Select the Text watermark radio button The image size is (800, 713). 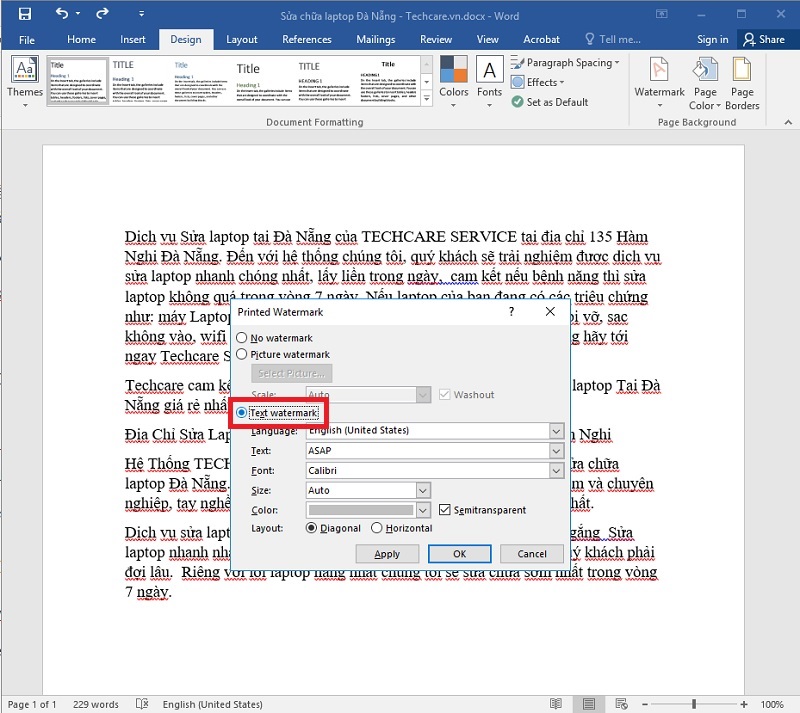tap(240, 412)
